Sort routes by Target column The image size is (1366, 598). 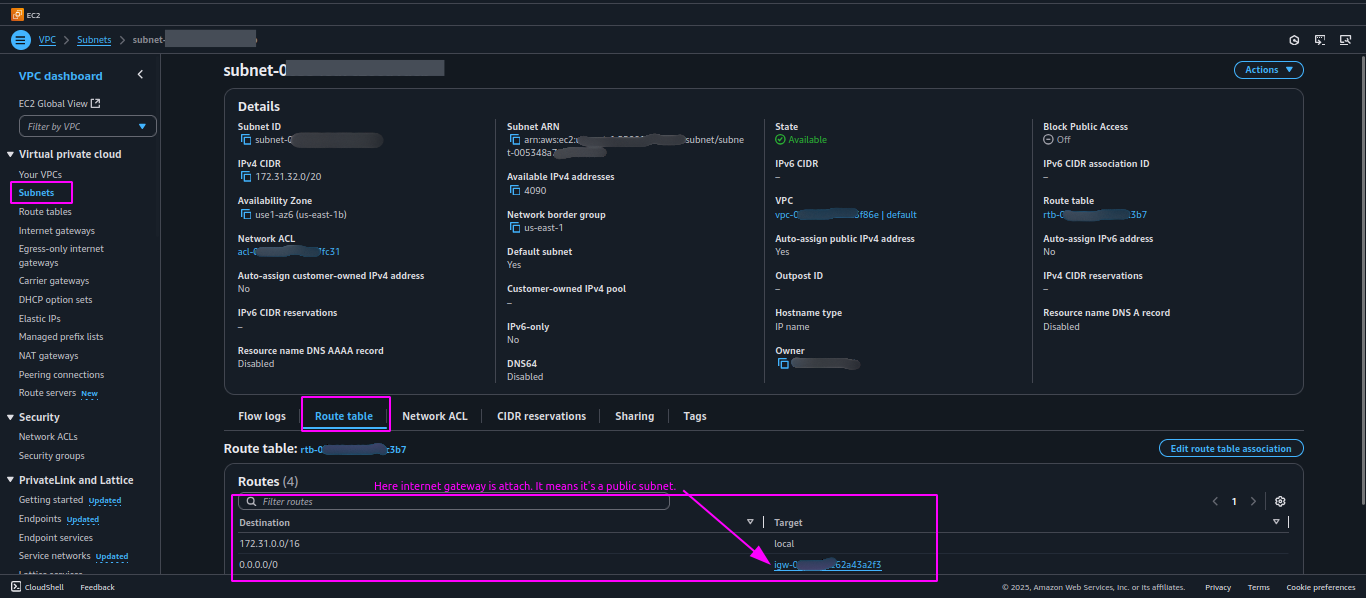coord(1276,522)
